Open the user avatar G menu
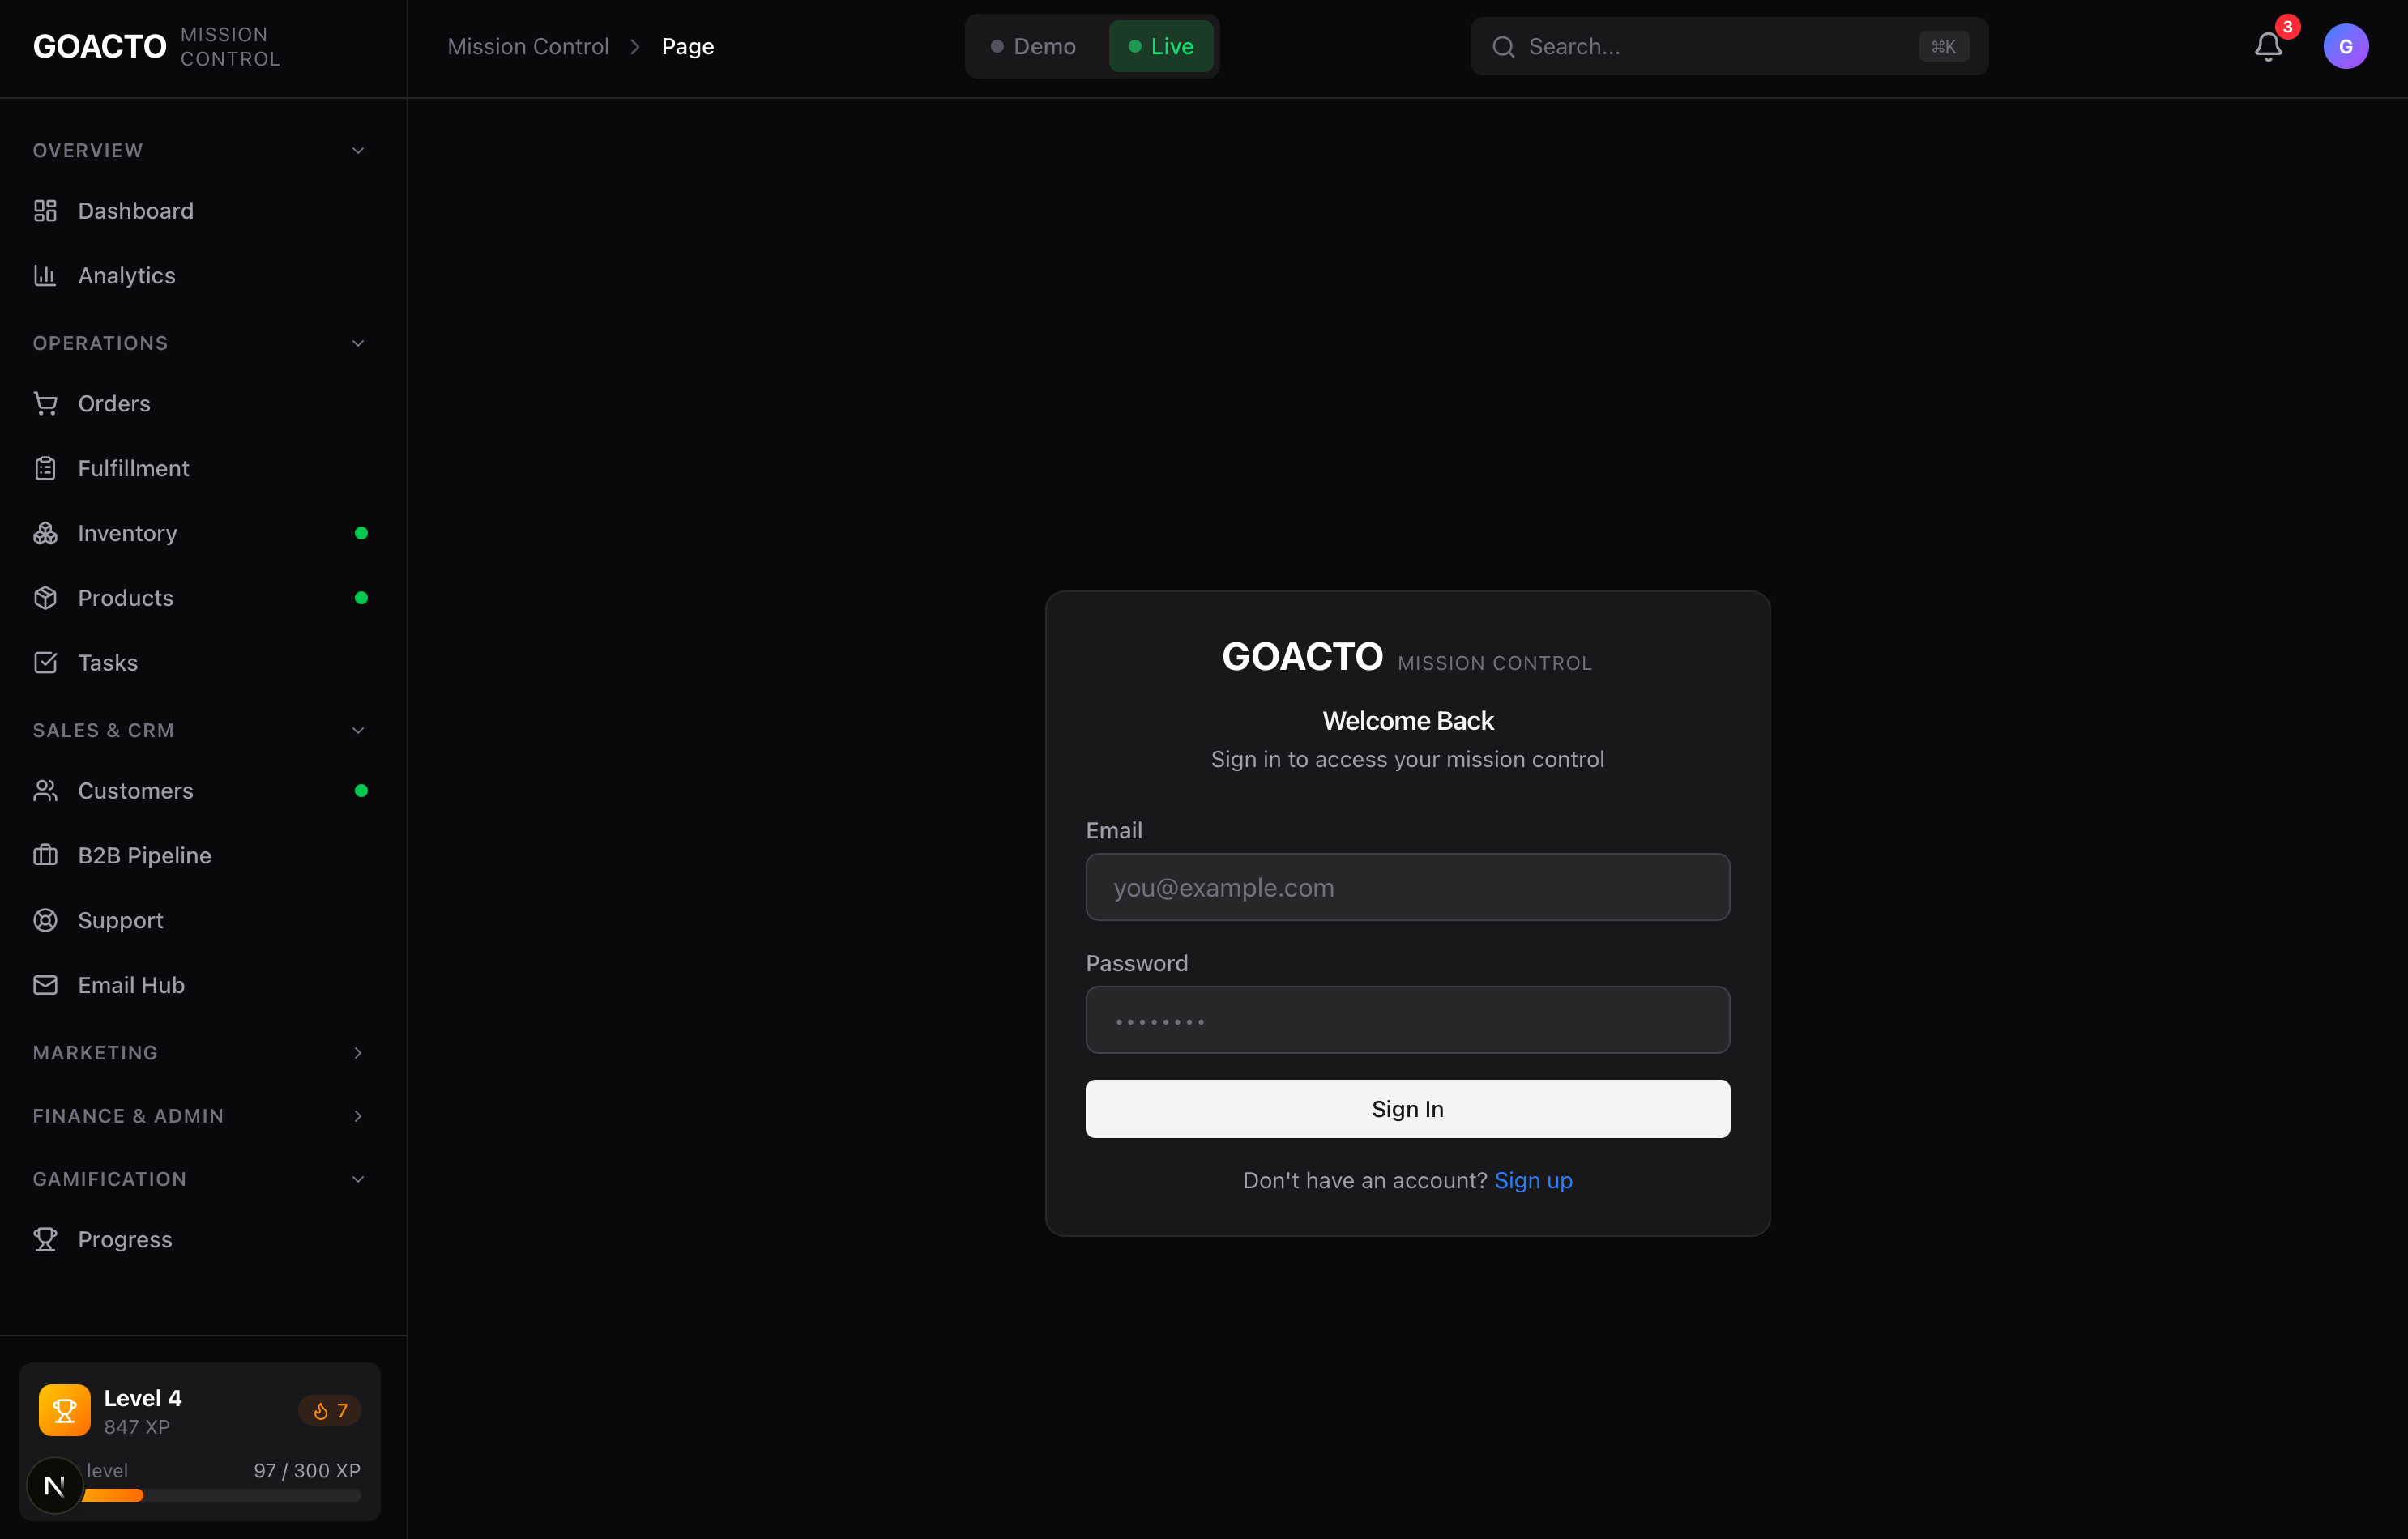 point(2345,47)
